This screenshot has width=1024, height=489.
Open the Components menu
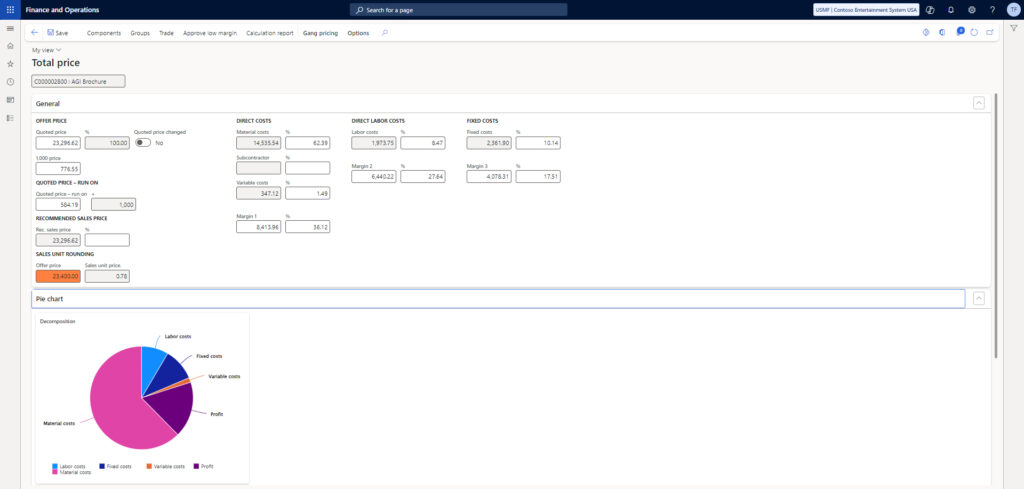click(104, 33)
